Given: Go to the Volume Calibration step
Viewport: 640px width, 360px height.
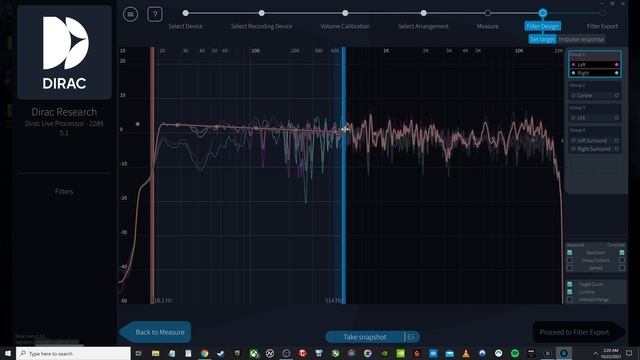Looking at the screenshot, I should point(345,26).
